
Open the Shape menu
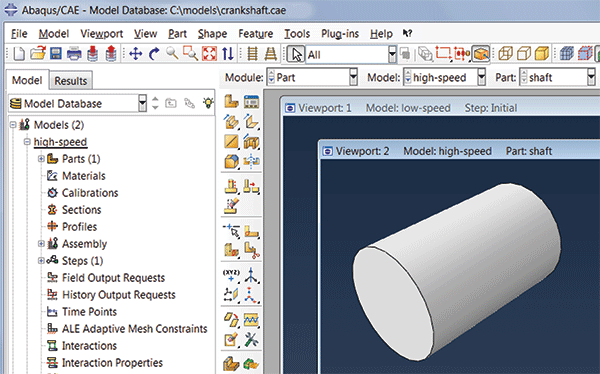click(212, 34)
